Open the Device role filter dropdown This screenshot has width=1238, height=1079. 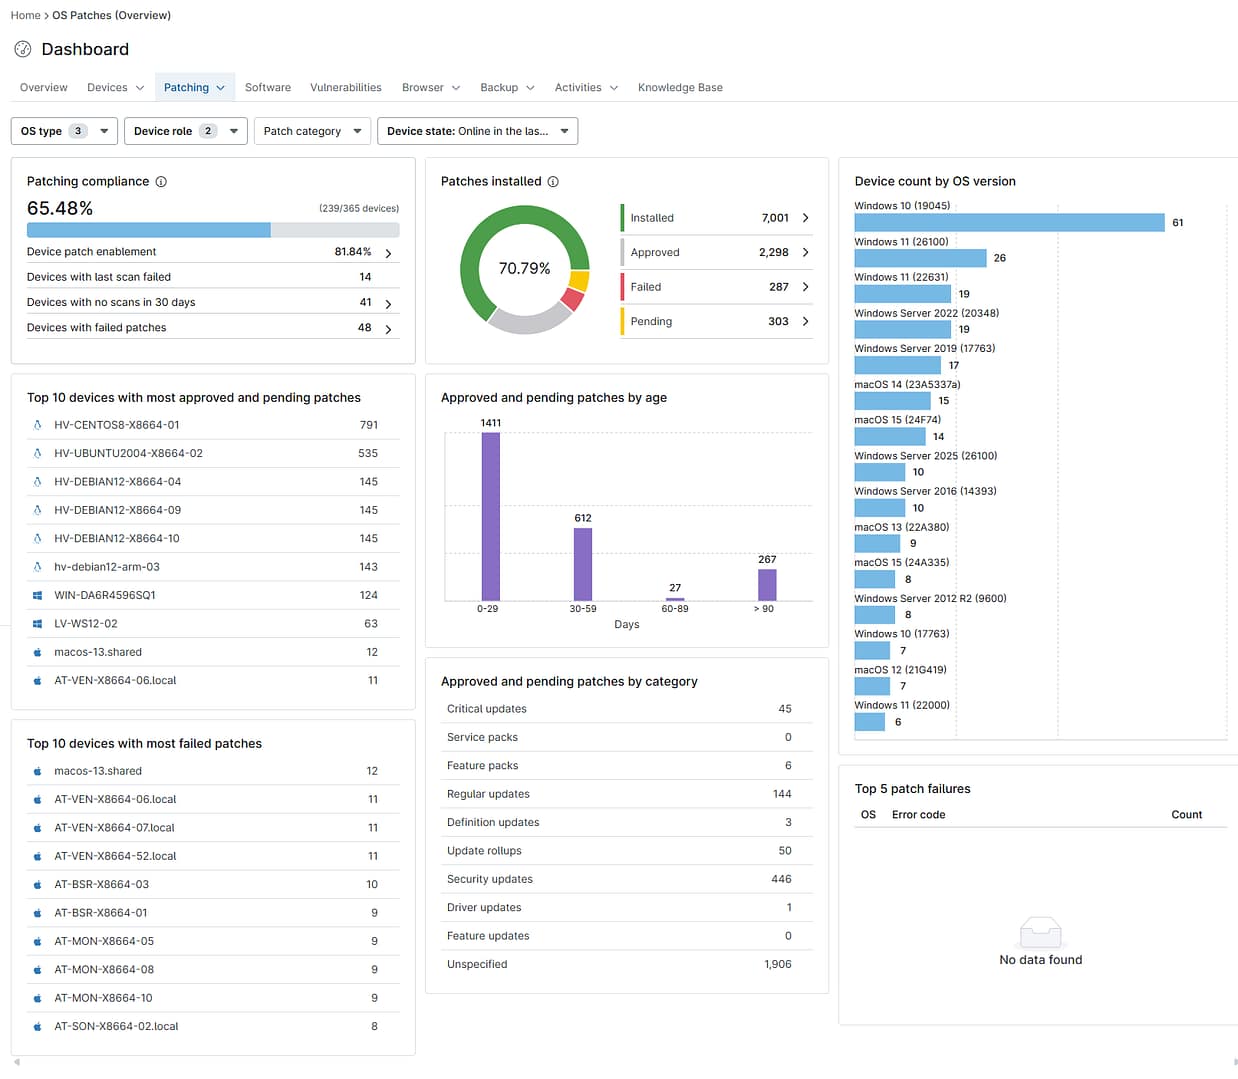(185, 131)
